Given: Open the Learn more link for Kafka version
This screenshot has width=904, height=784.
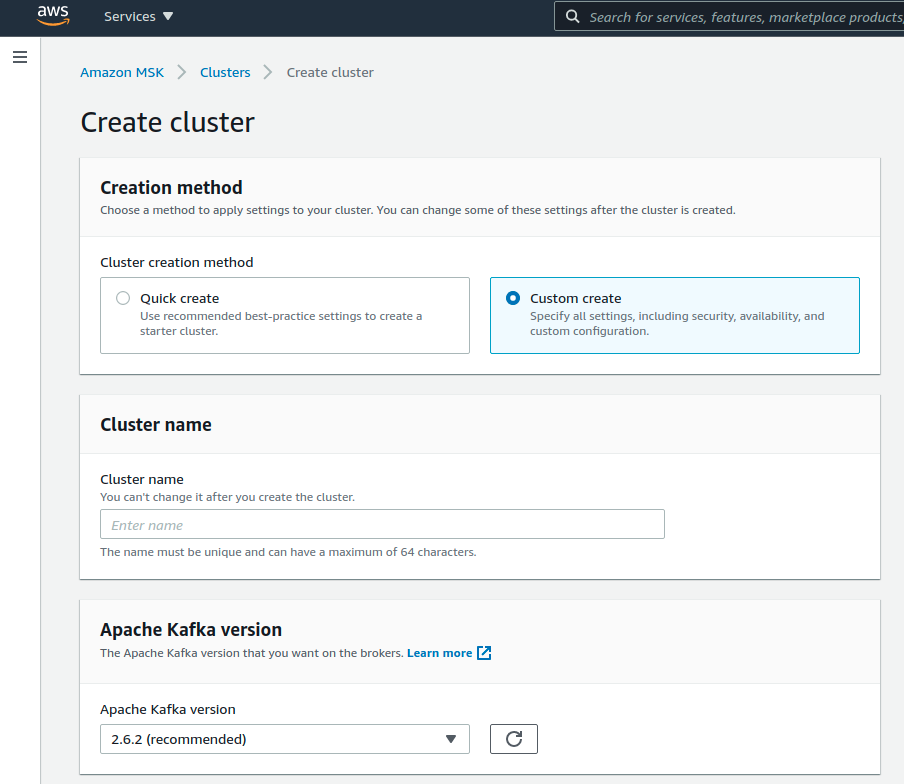Looking at the screenshot, I should (x=439, y=653).
